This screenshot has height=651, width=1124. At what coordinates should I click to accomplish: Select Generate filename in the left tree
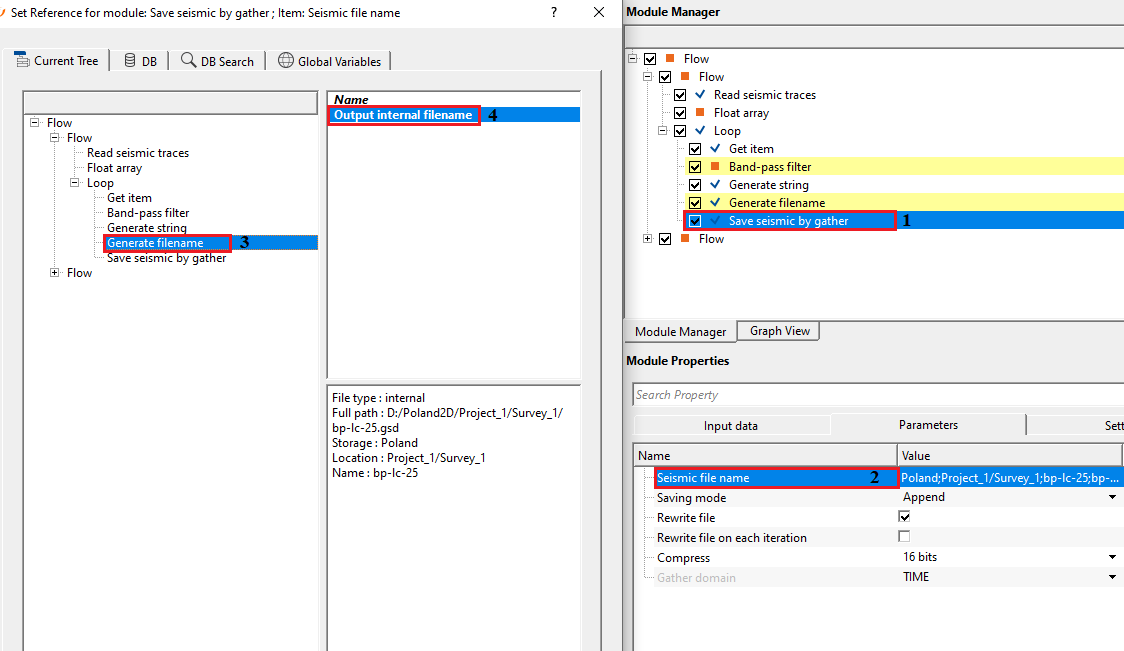pos(155,243)
